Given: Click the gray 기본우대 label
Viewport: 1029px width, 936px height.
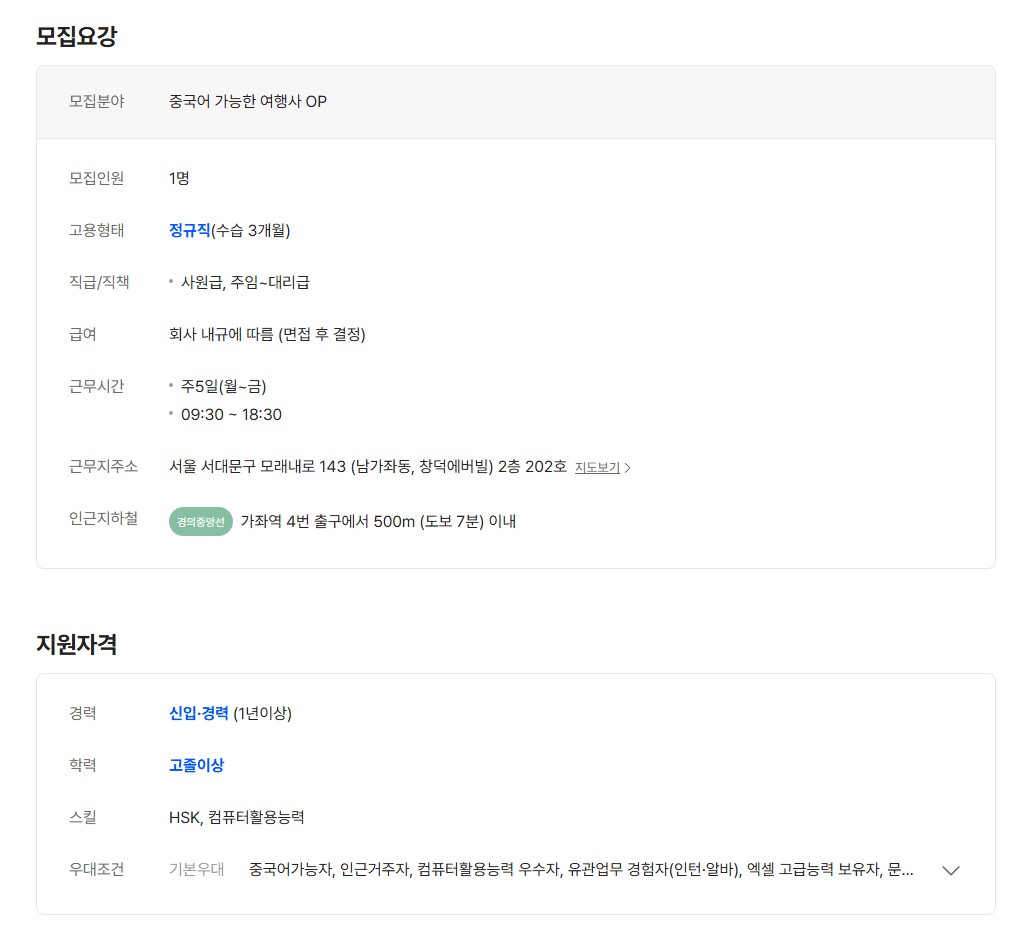Looking at the screenshot, I should point(197,870).
